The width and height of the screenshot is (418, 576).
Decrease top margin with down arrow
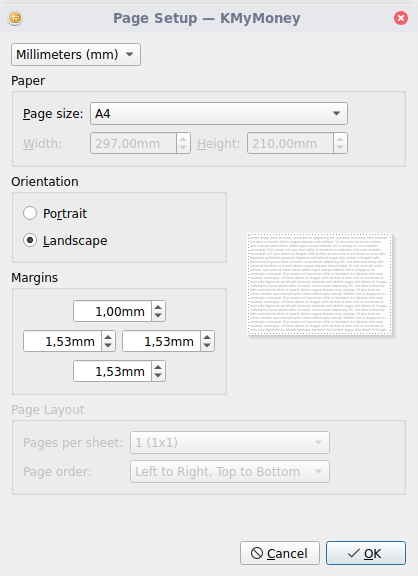click(x=158, y=316)
